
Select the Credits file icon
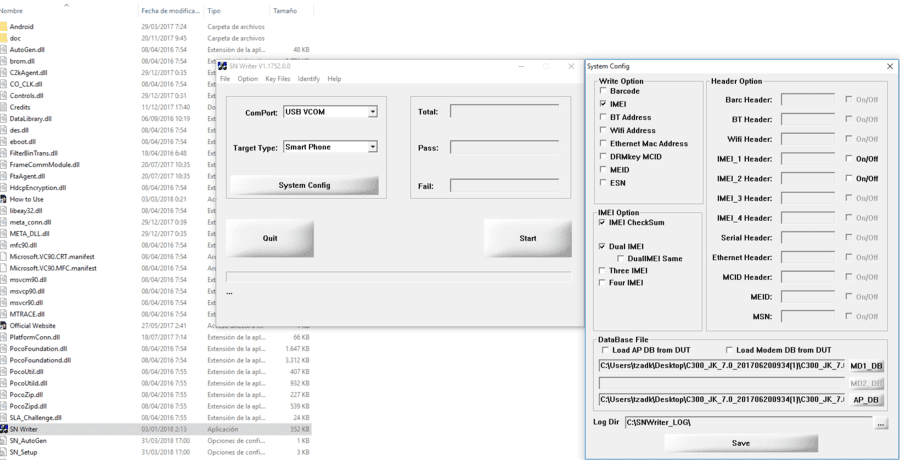click(x=3, y=107)
